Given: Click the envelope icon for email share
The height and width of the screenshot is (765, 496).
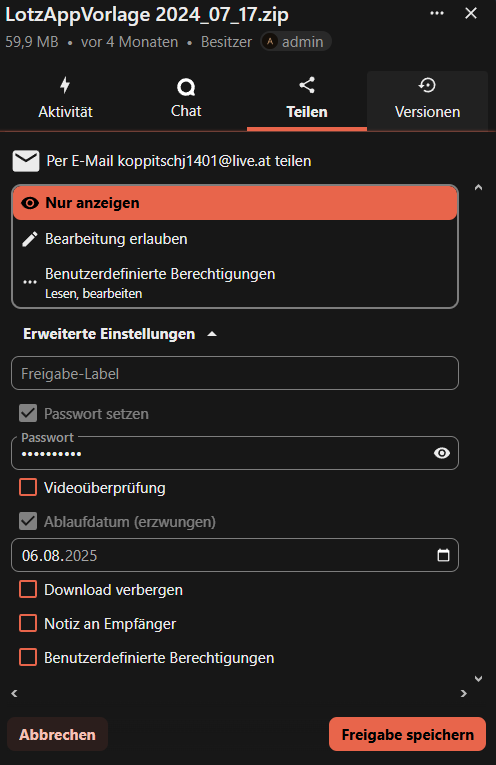Looking at the screenshot, I should click(26, 161).
